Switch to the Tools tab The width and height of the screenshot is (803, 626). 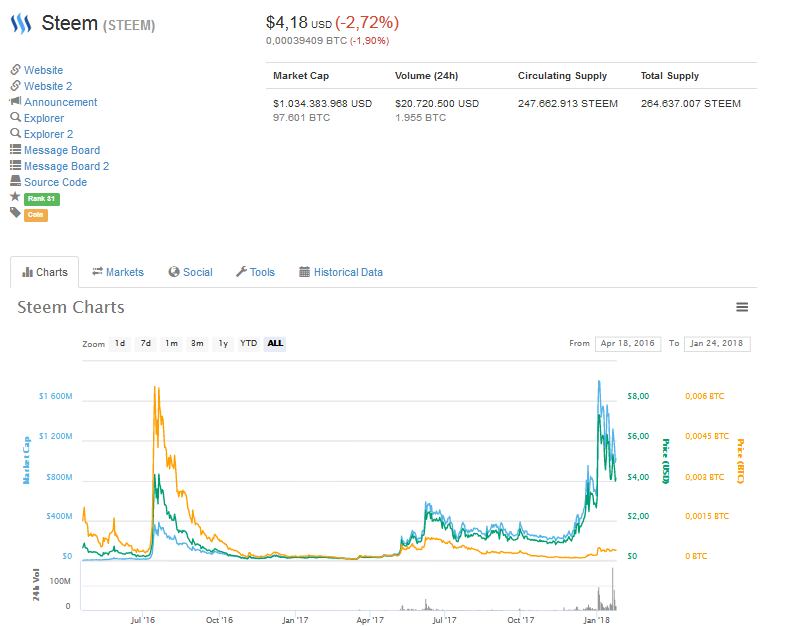pyautogui.click(x=256, y=272)
